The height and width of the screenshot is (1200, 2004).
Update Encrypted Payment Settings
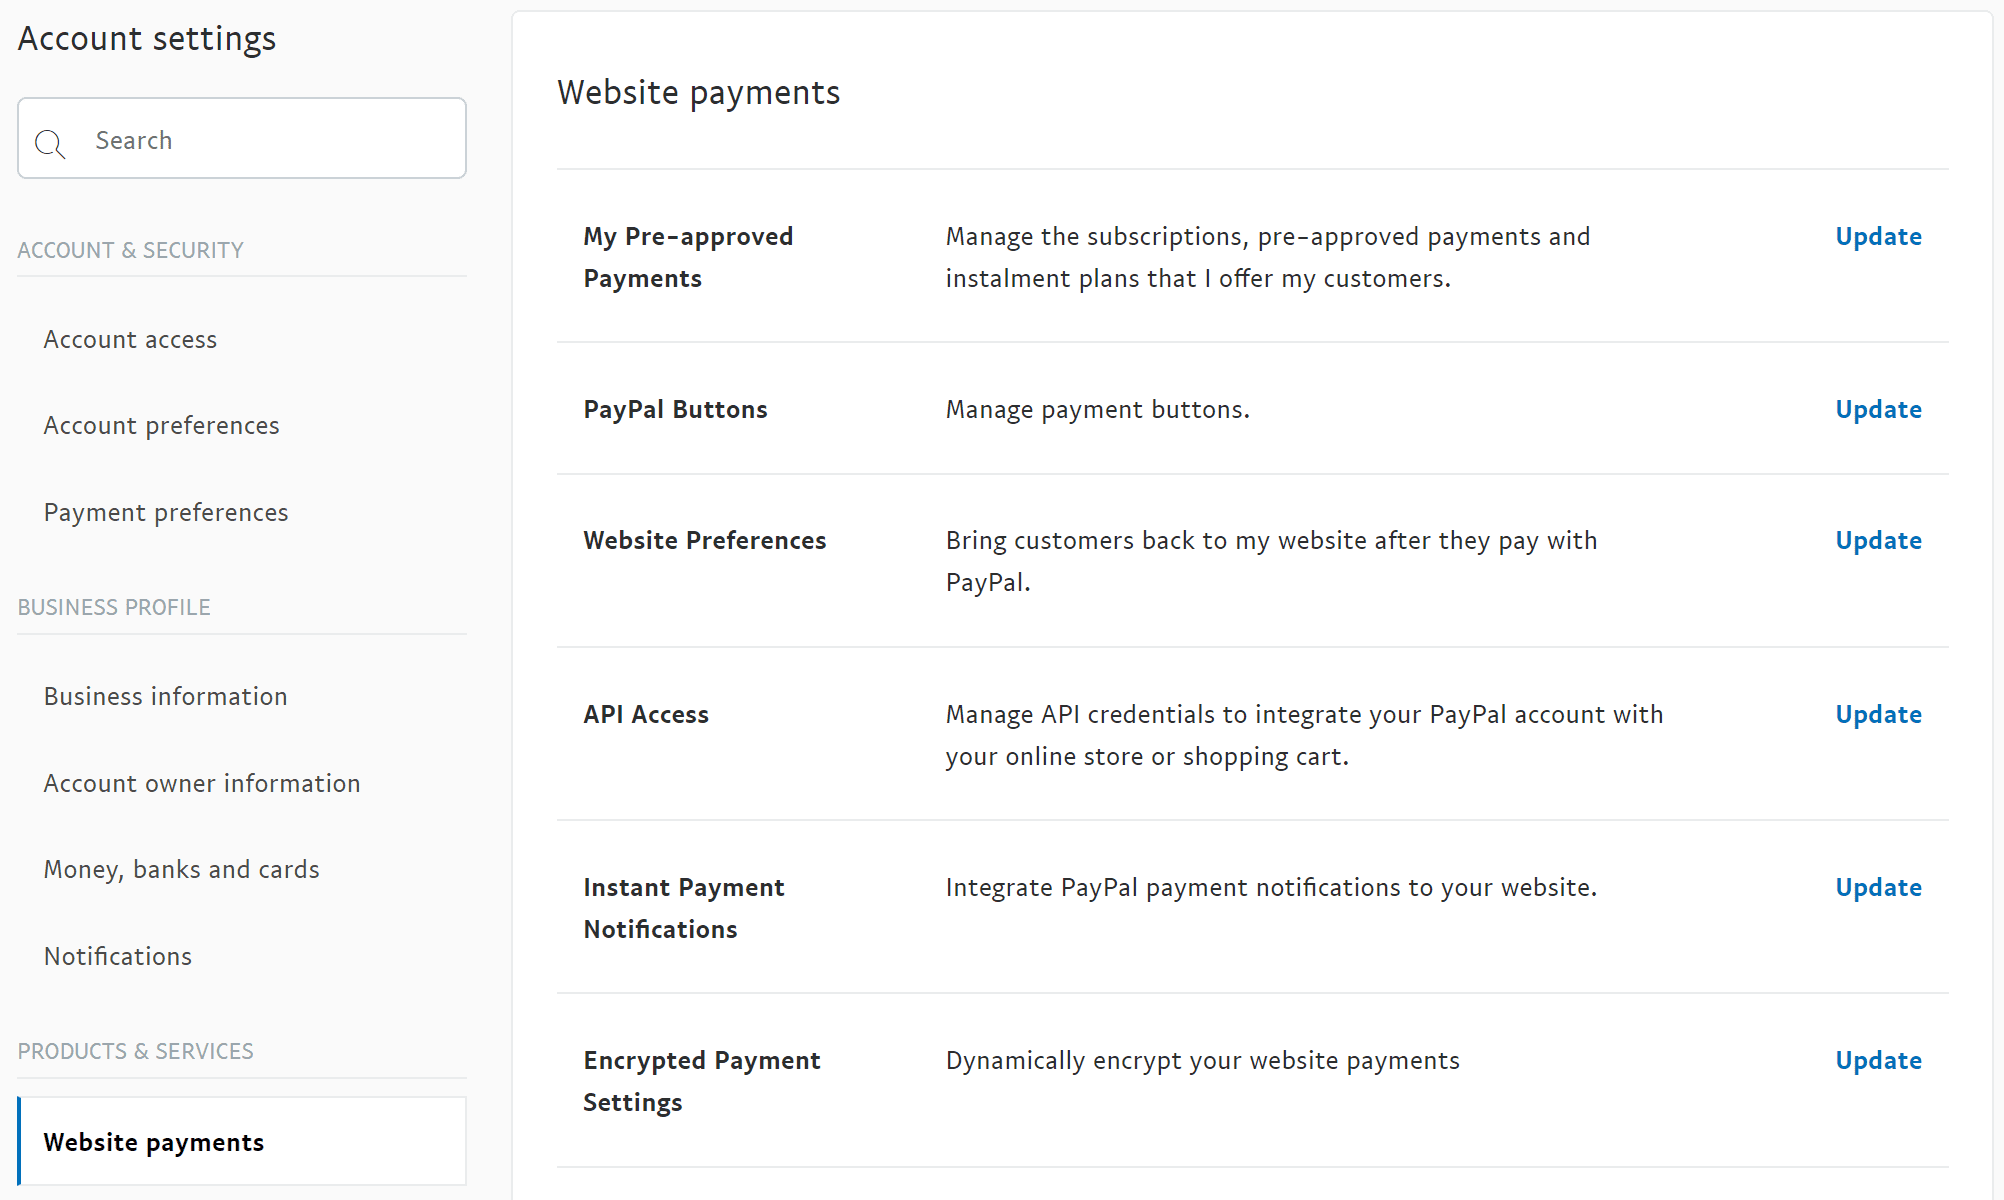pyautogui.click(x=1878, y=1061)
